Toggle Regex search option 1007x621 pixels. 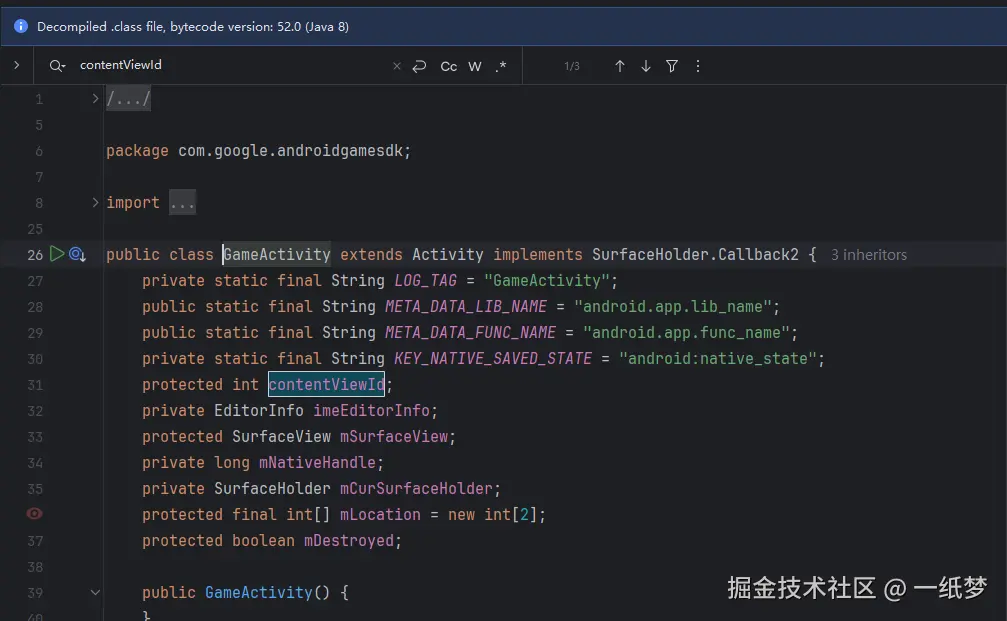[501, 66]
